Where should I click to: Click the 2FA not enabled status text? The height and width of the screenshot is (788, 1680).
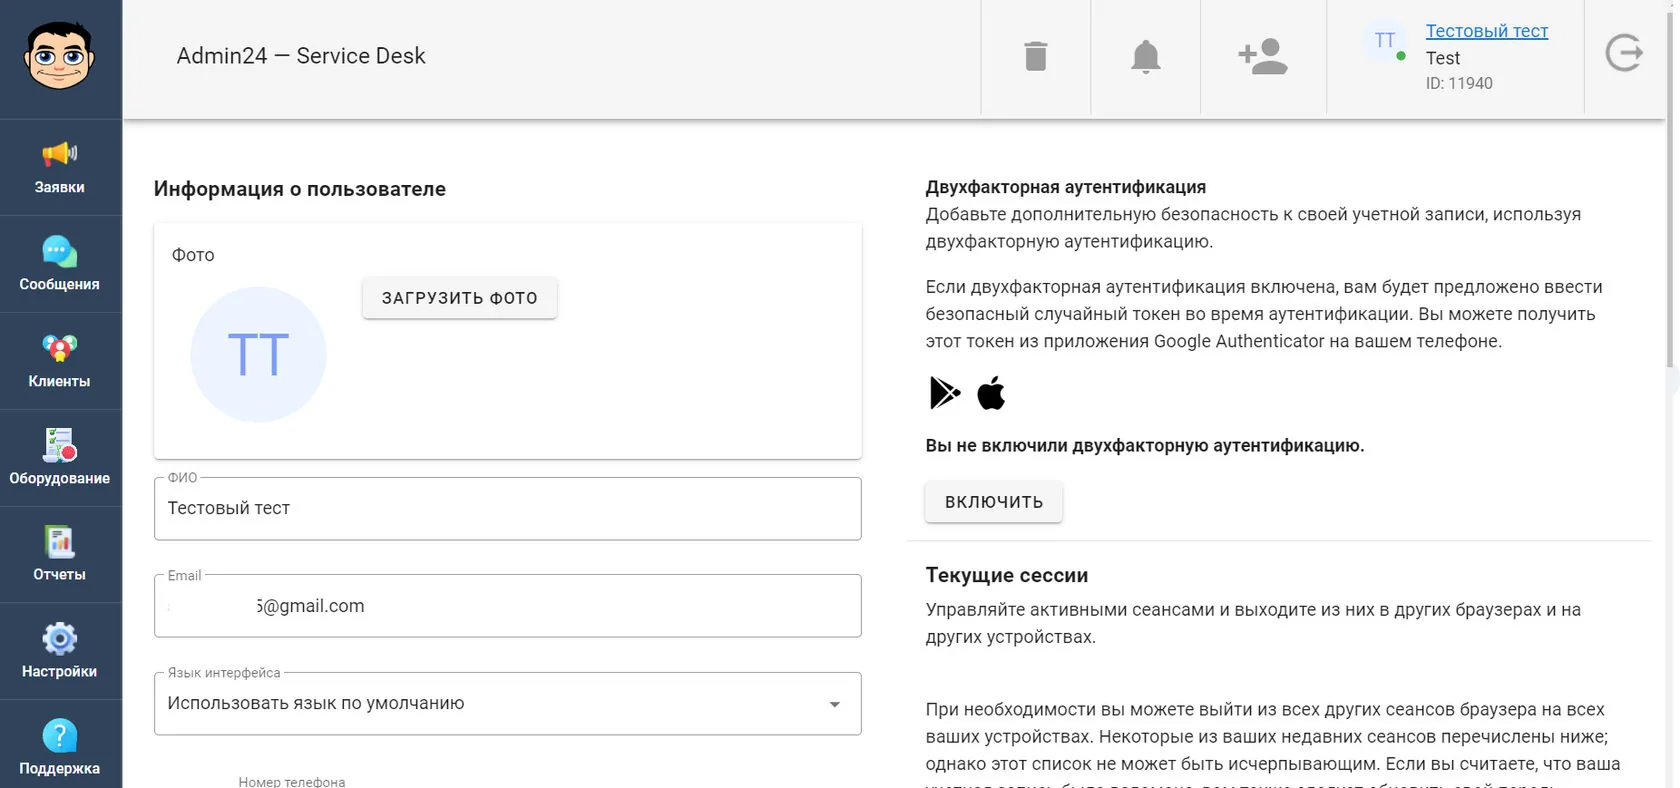[x=1145, y=446]
